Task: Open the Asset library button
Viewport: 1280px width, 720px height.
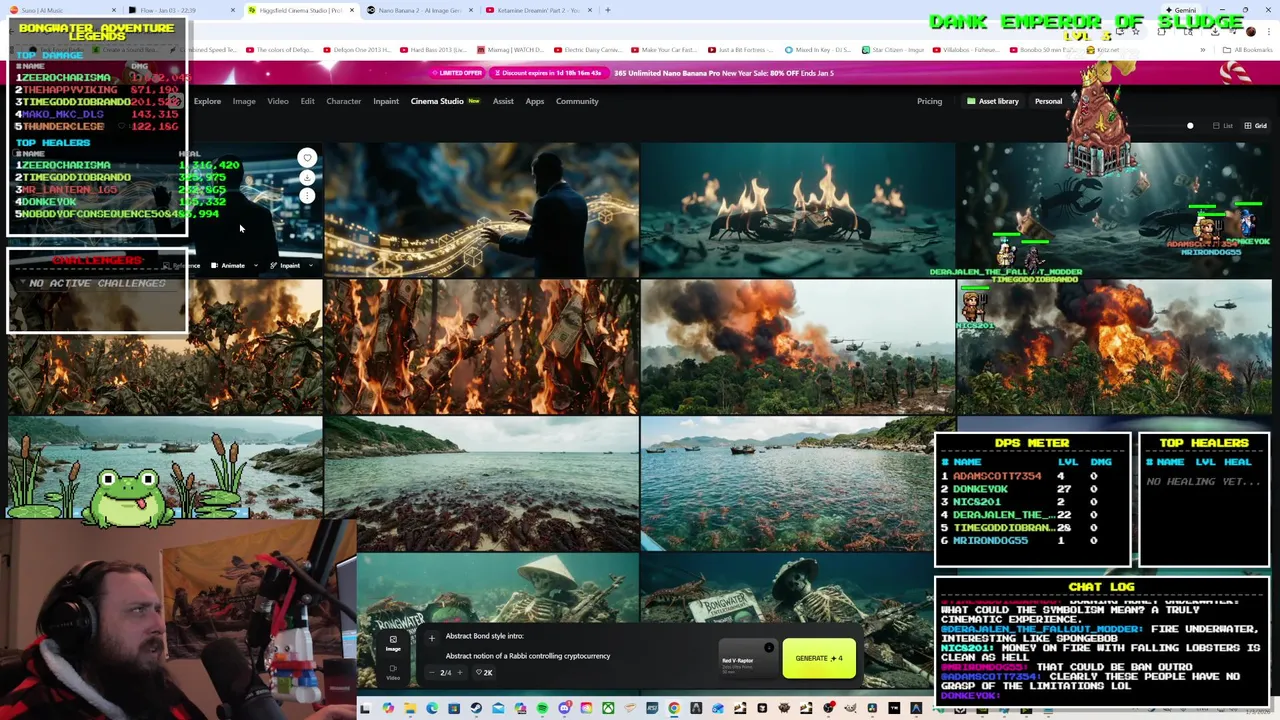Action: point(992,101)
